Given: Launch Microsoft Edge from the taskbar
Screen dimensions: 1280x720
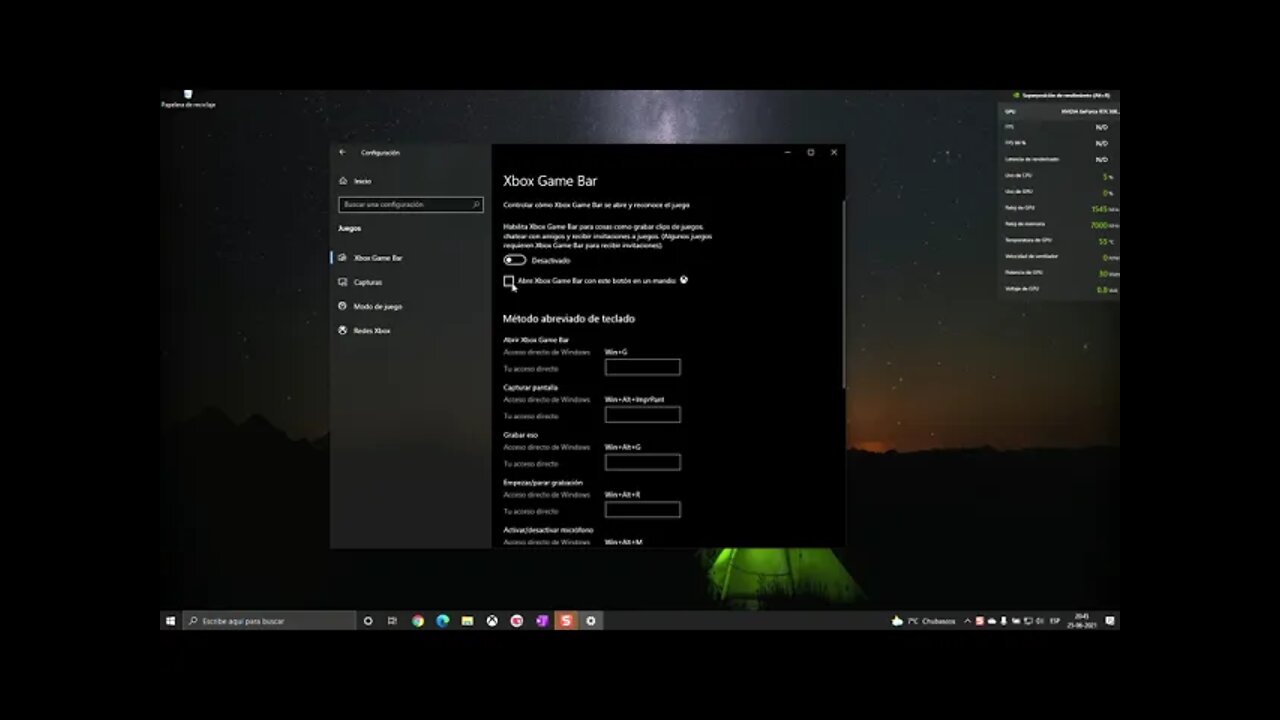Looking at the screenshot, I should click(x=442, y=621).
